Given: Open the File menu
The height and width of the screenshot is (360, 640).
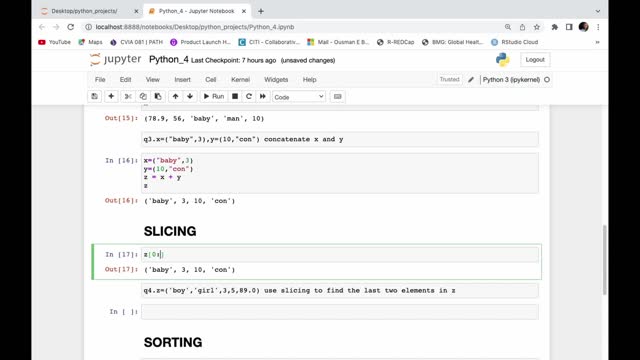Looking at the screenshot, I should point(100,80).
